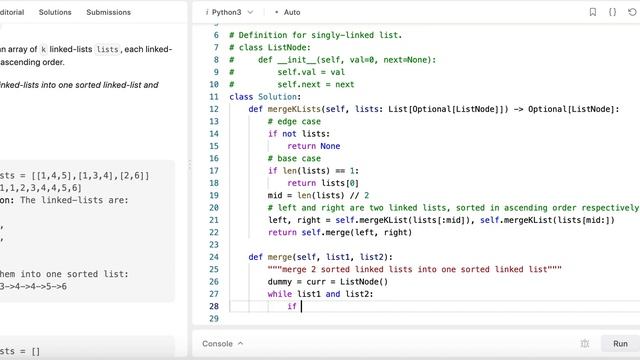
Task: Click 'if not lists:' on line 14
Action: [299, 133]
